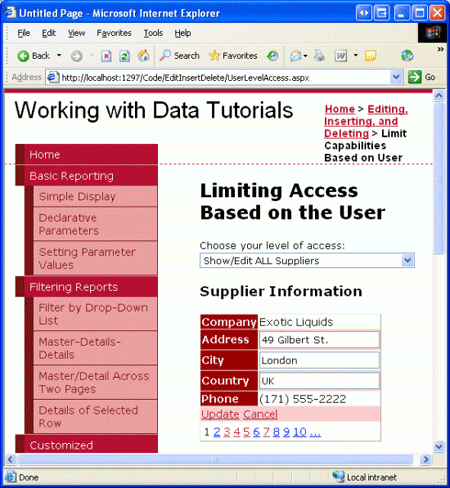Click the Cancel link
Image resolution: width=450 pixels, height=488 pixels.
pyautogui.click(x=260, y=414)
